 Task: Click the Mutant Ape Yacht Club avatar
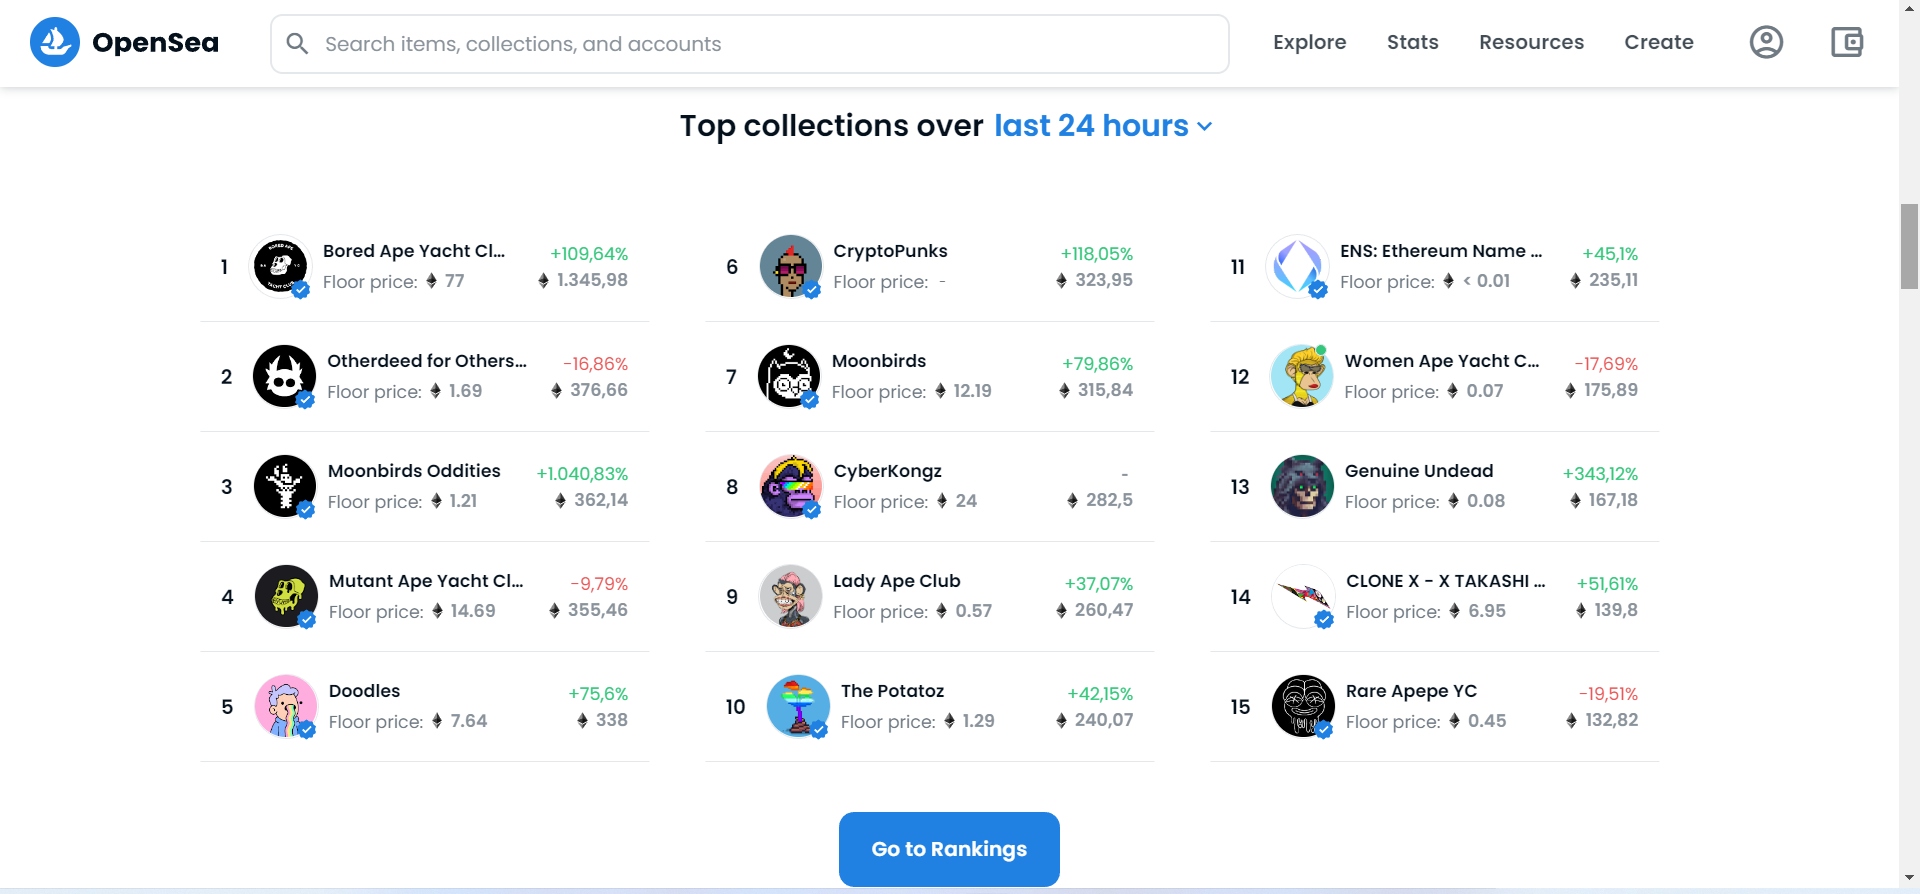(286, 596)
